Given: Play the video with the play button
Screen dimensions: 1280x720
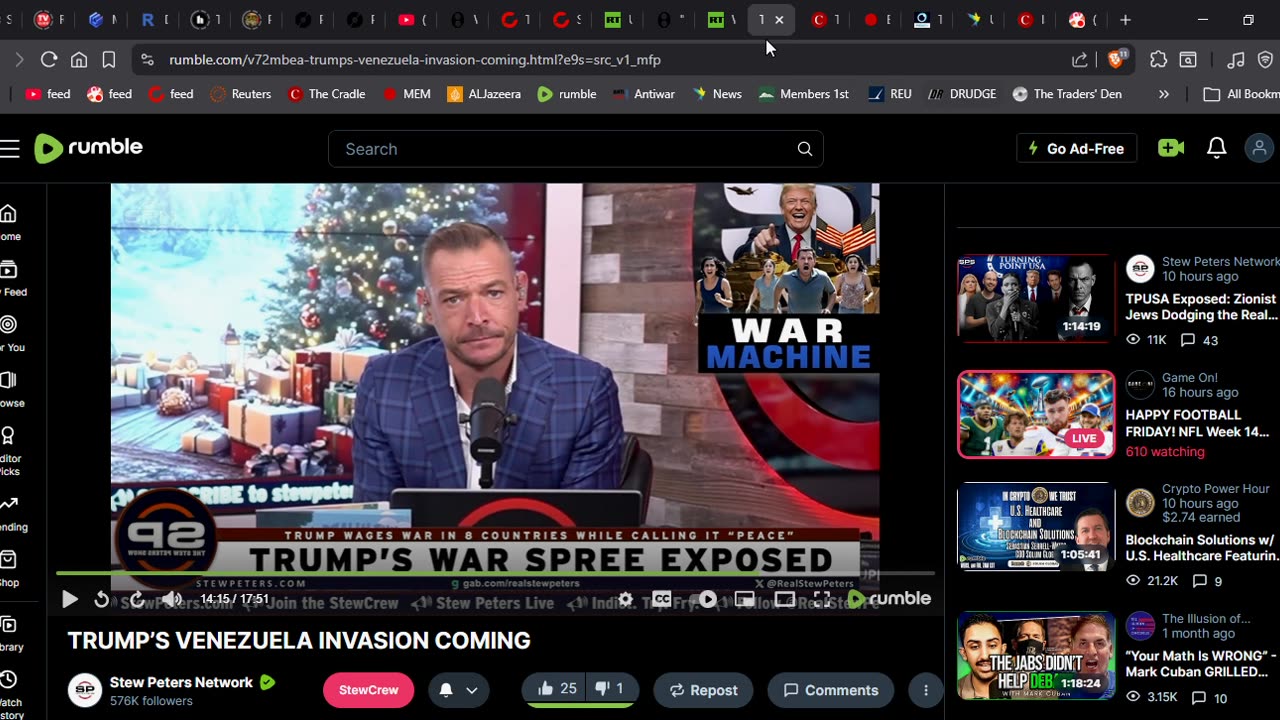Looking at the screenshot, I should pos(69,599).
